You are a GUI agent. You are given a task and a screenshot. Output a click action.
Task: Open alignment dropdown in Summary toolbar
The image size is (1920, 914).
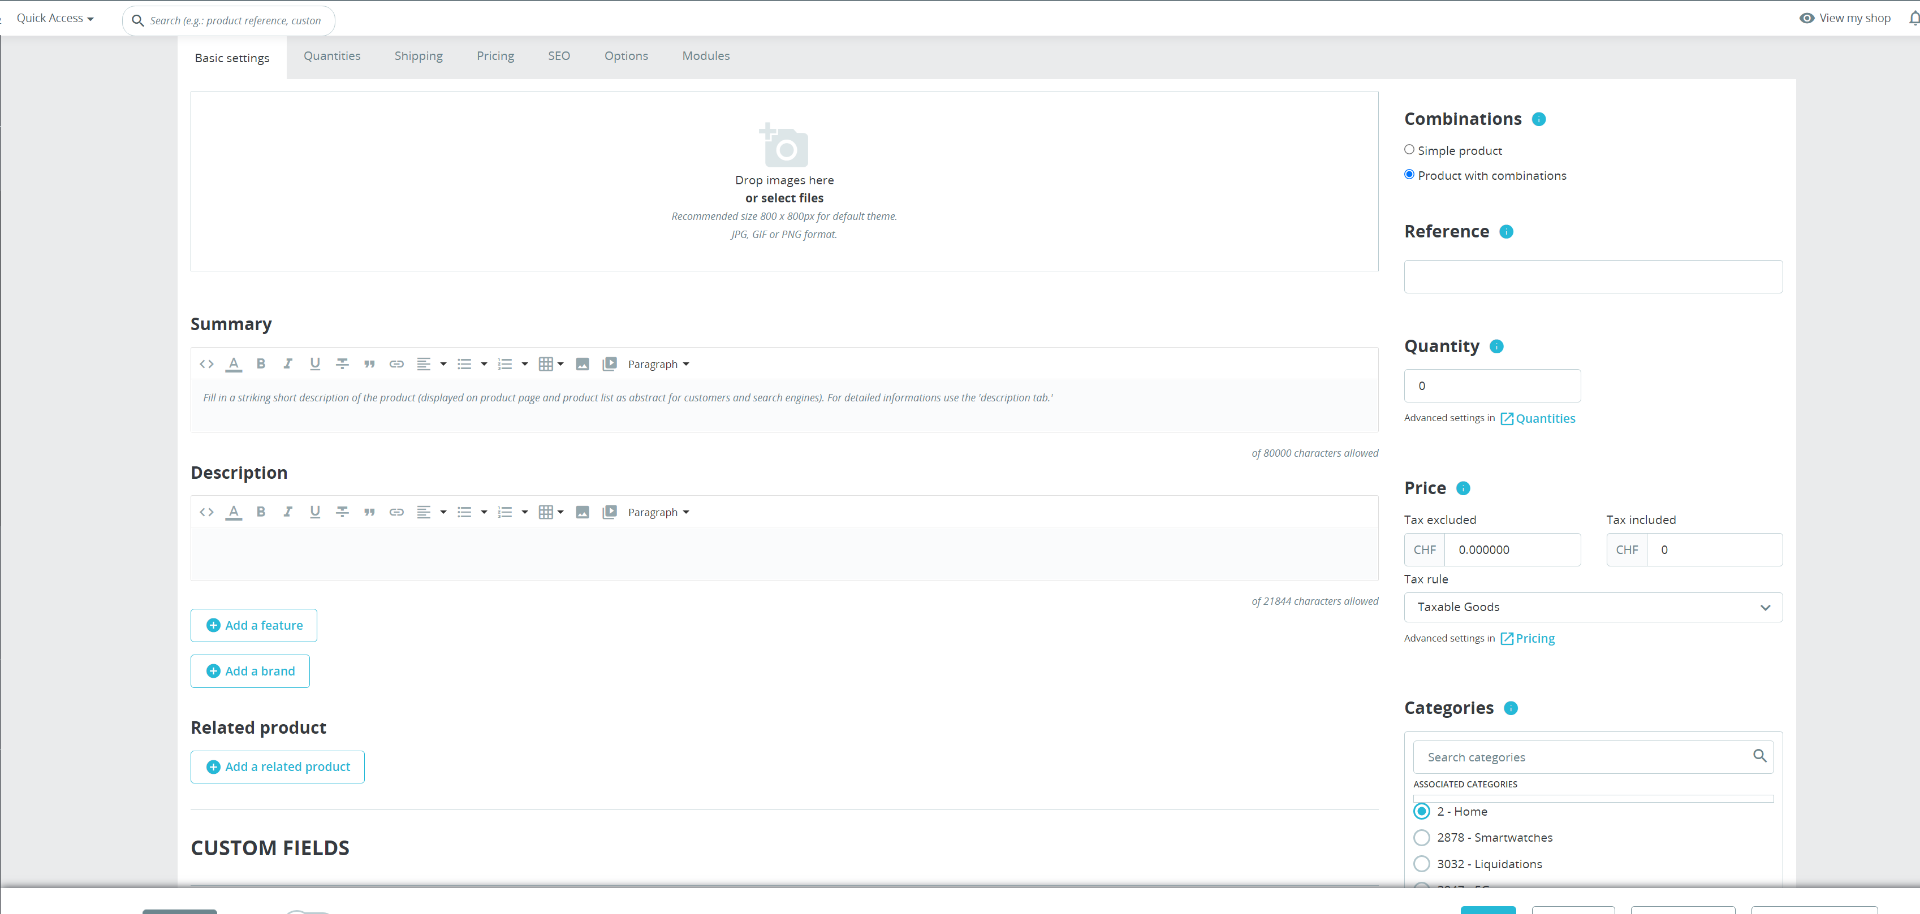431,364
